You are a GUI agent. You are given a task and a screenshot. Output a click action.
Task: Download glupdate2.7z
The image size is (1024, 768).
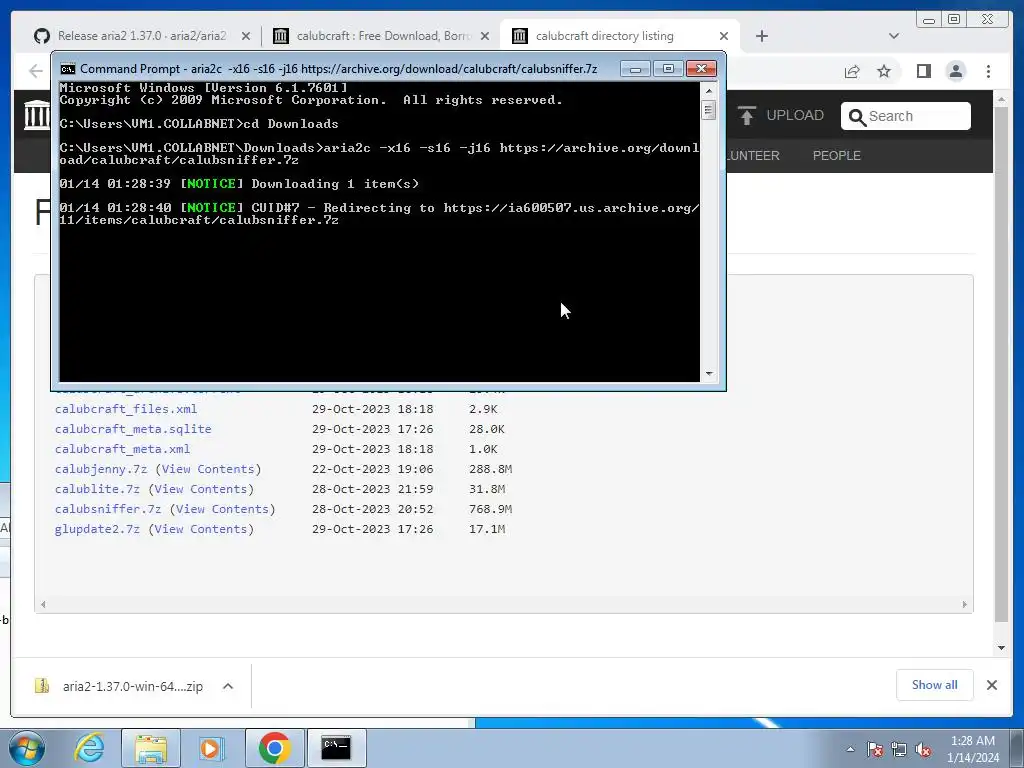pyautogui.click(x=97, y=529)
